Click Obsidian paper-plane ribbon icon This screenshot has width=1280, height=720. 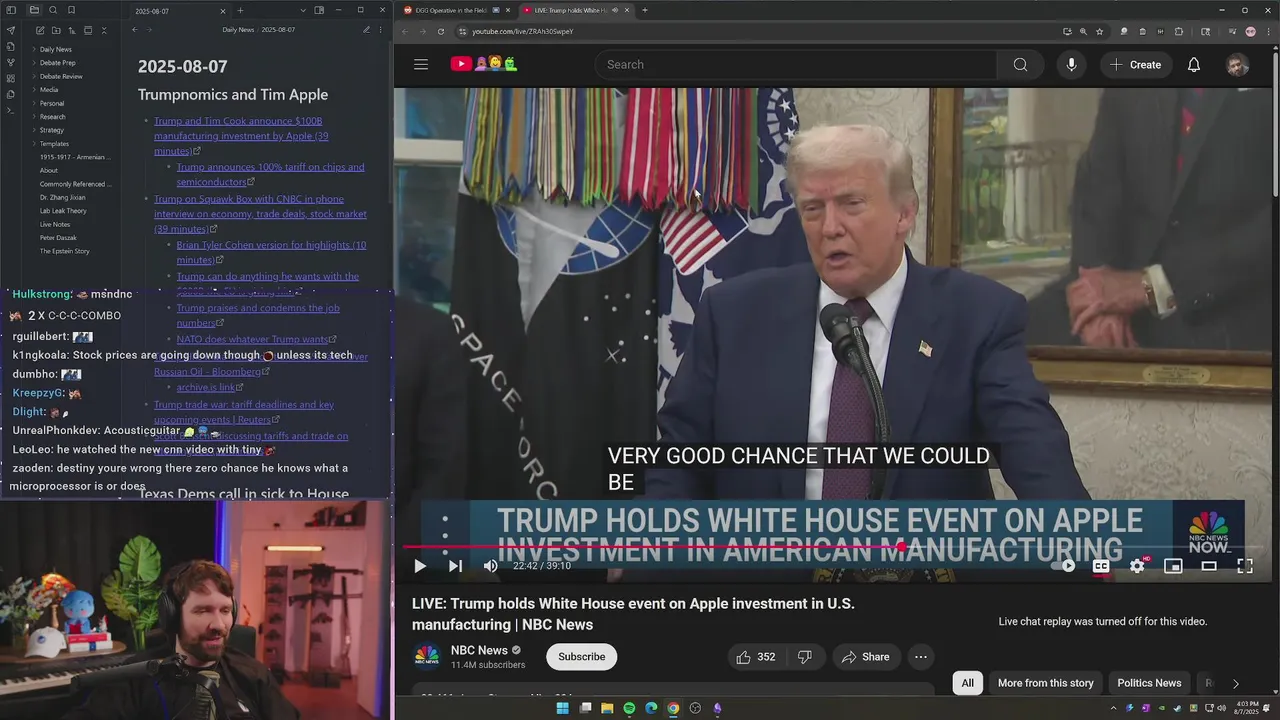[x=11, y=30]
